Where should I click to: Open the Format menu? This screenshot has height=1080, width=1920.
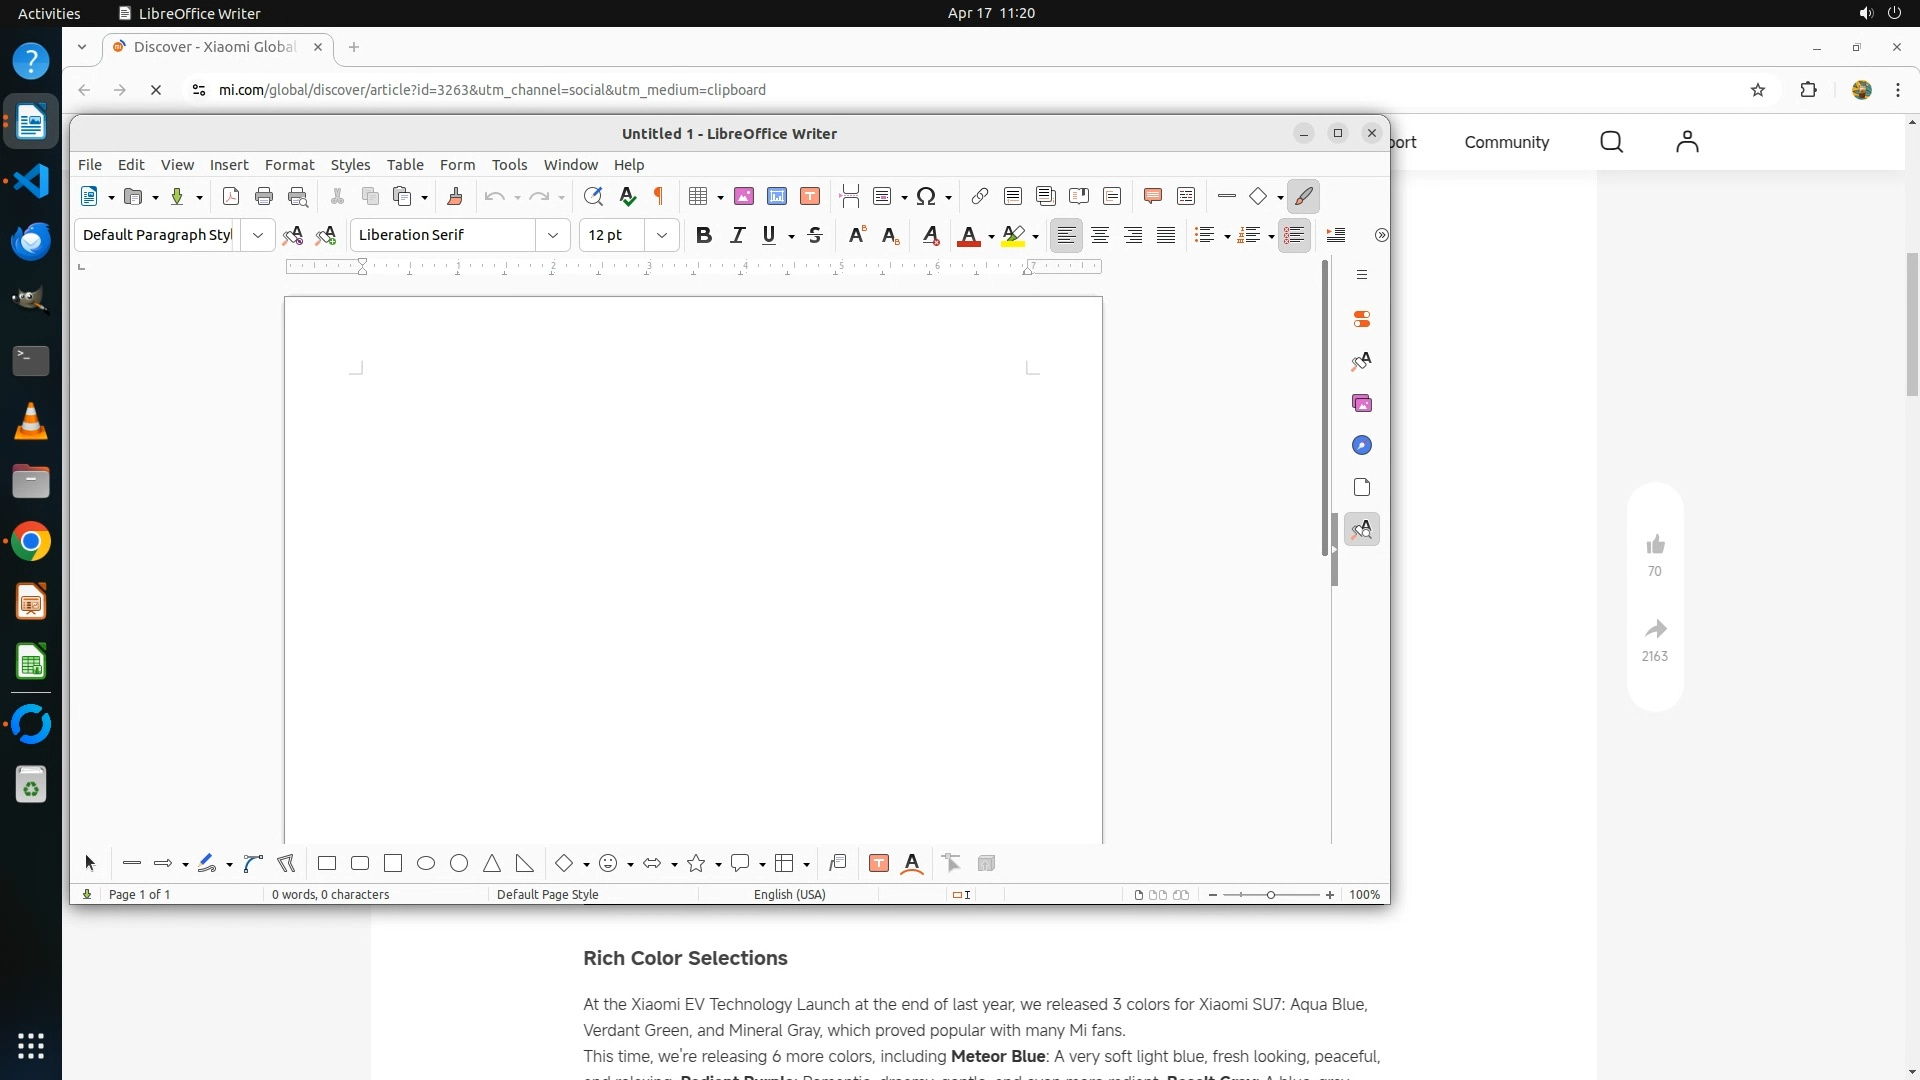(x=289, y=164)
